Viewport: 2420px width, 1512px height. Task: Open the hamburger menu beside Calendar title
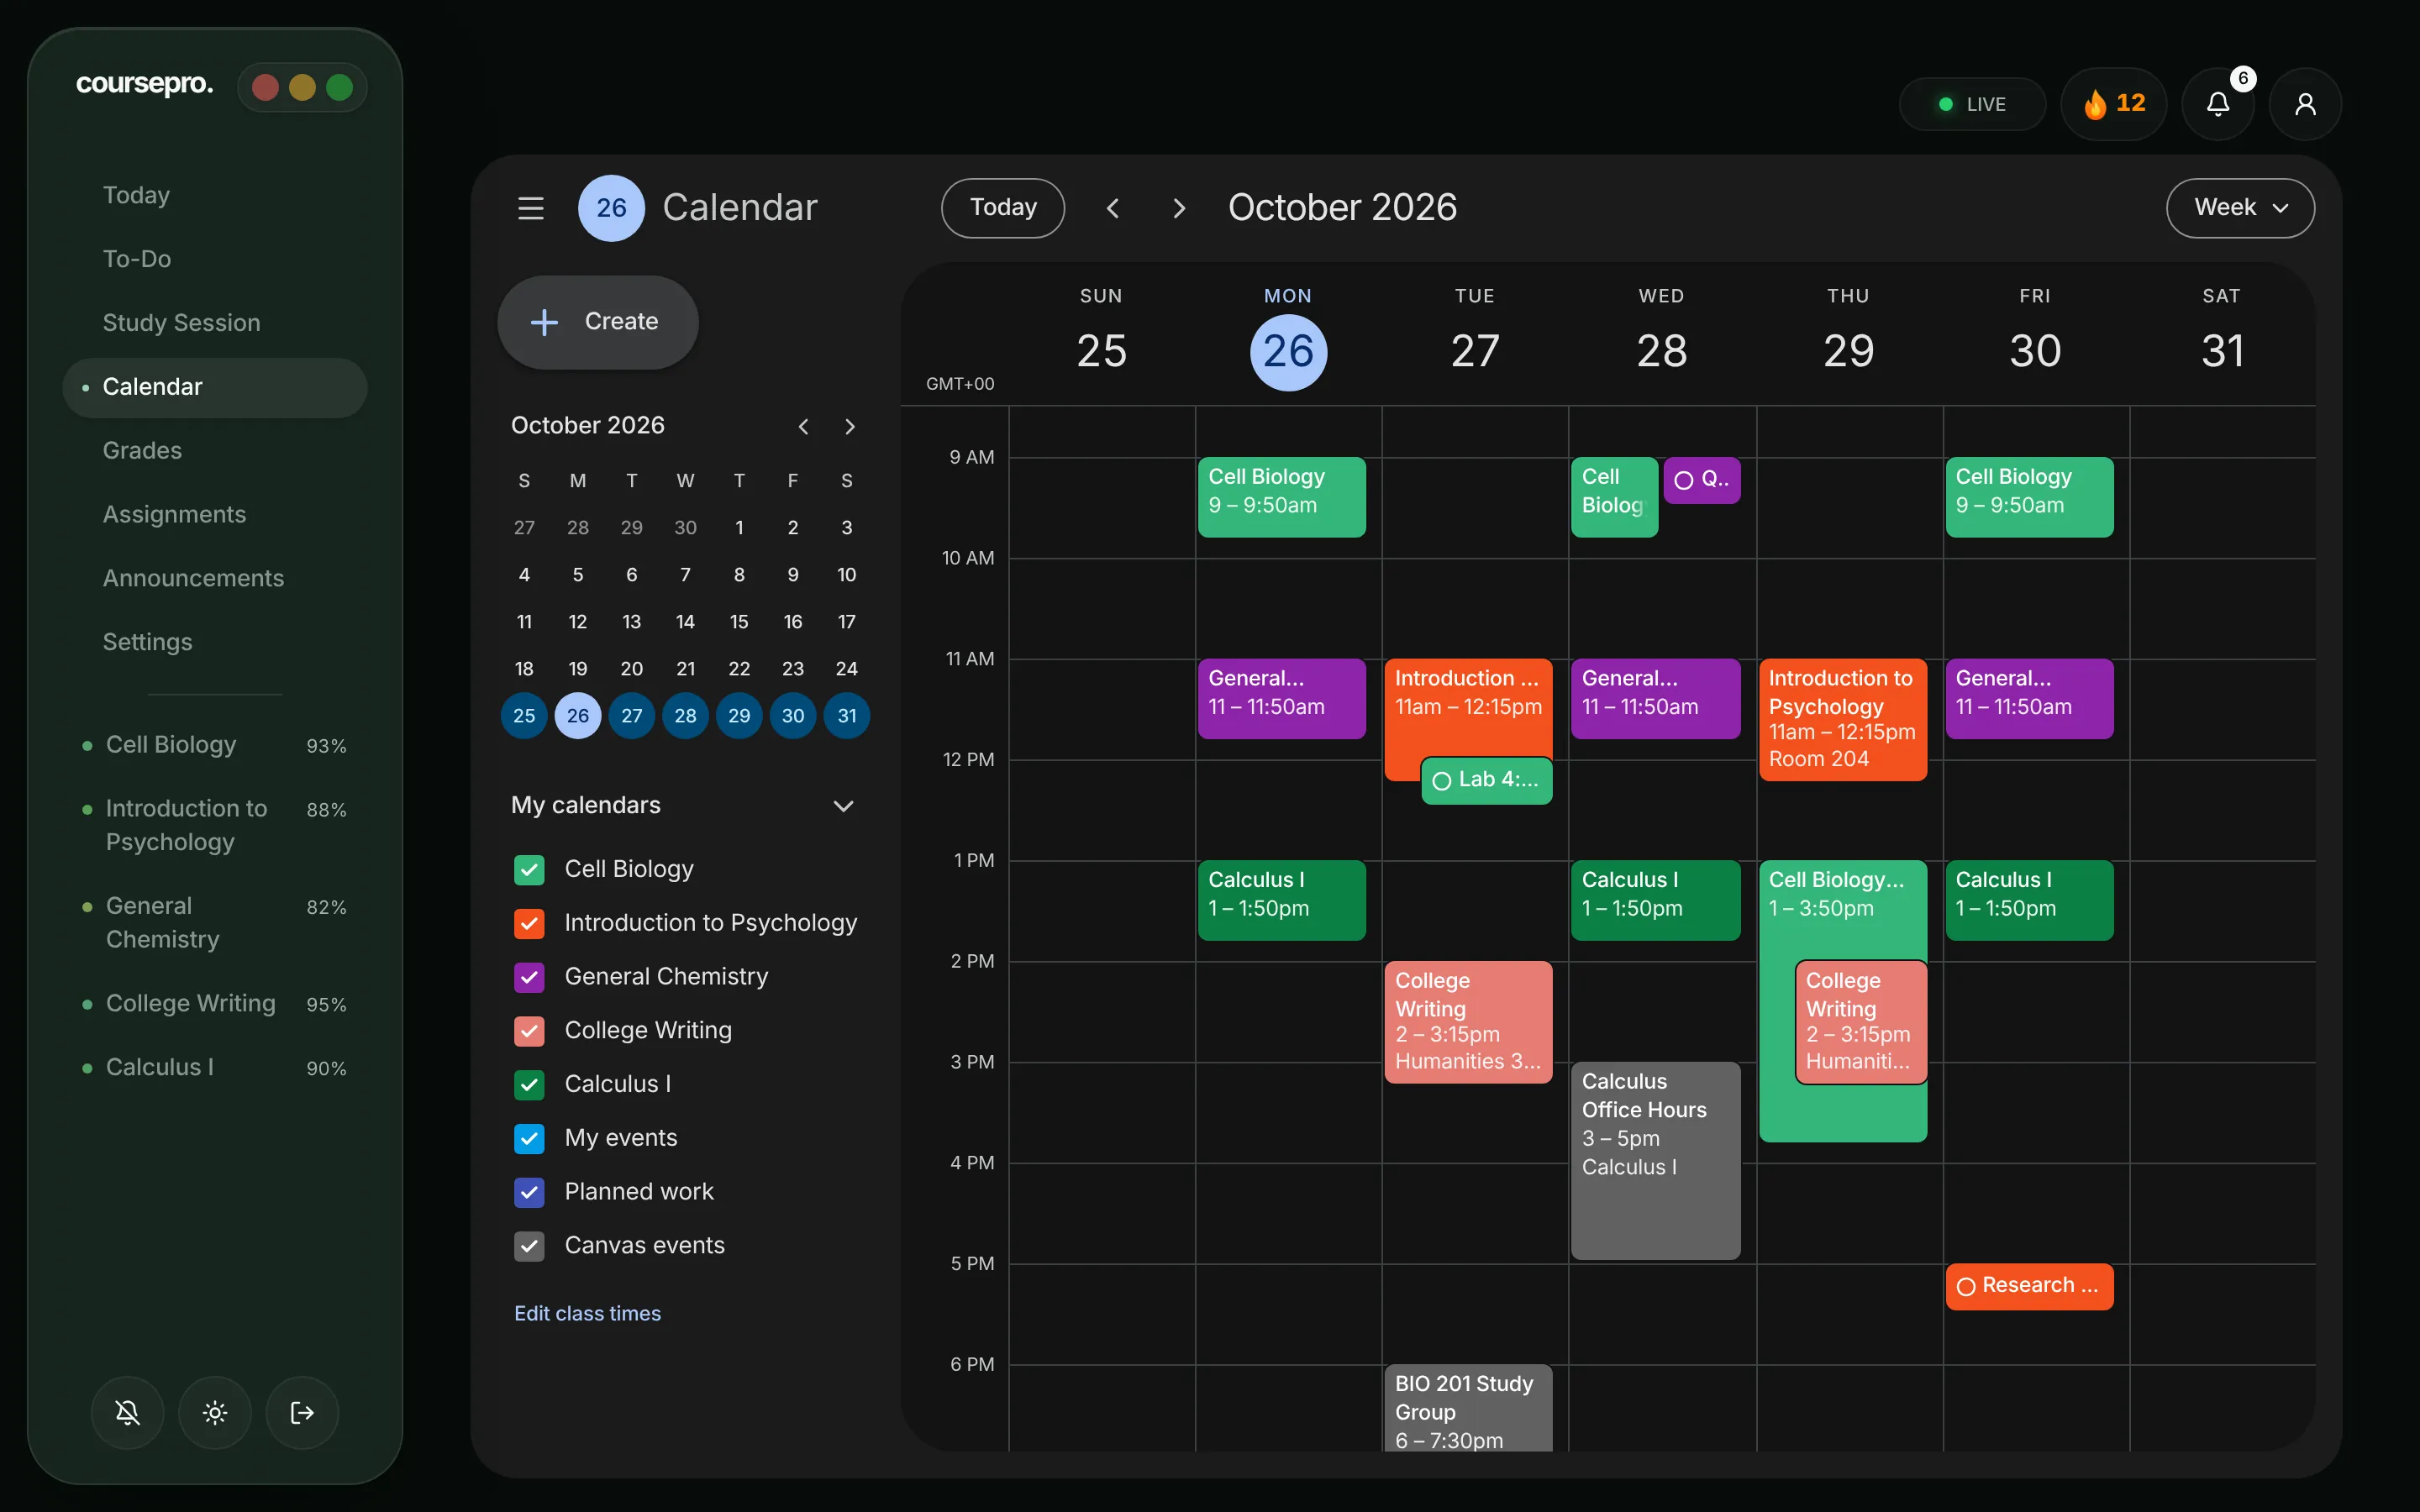coord(530,208)
